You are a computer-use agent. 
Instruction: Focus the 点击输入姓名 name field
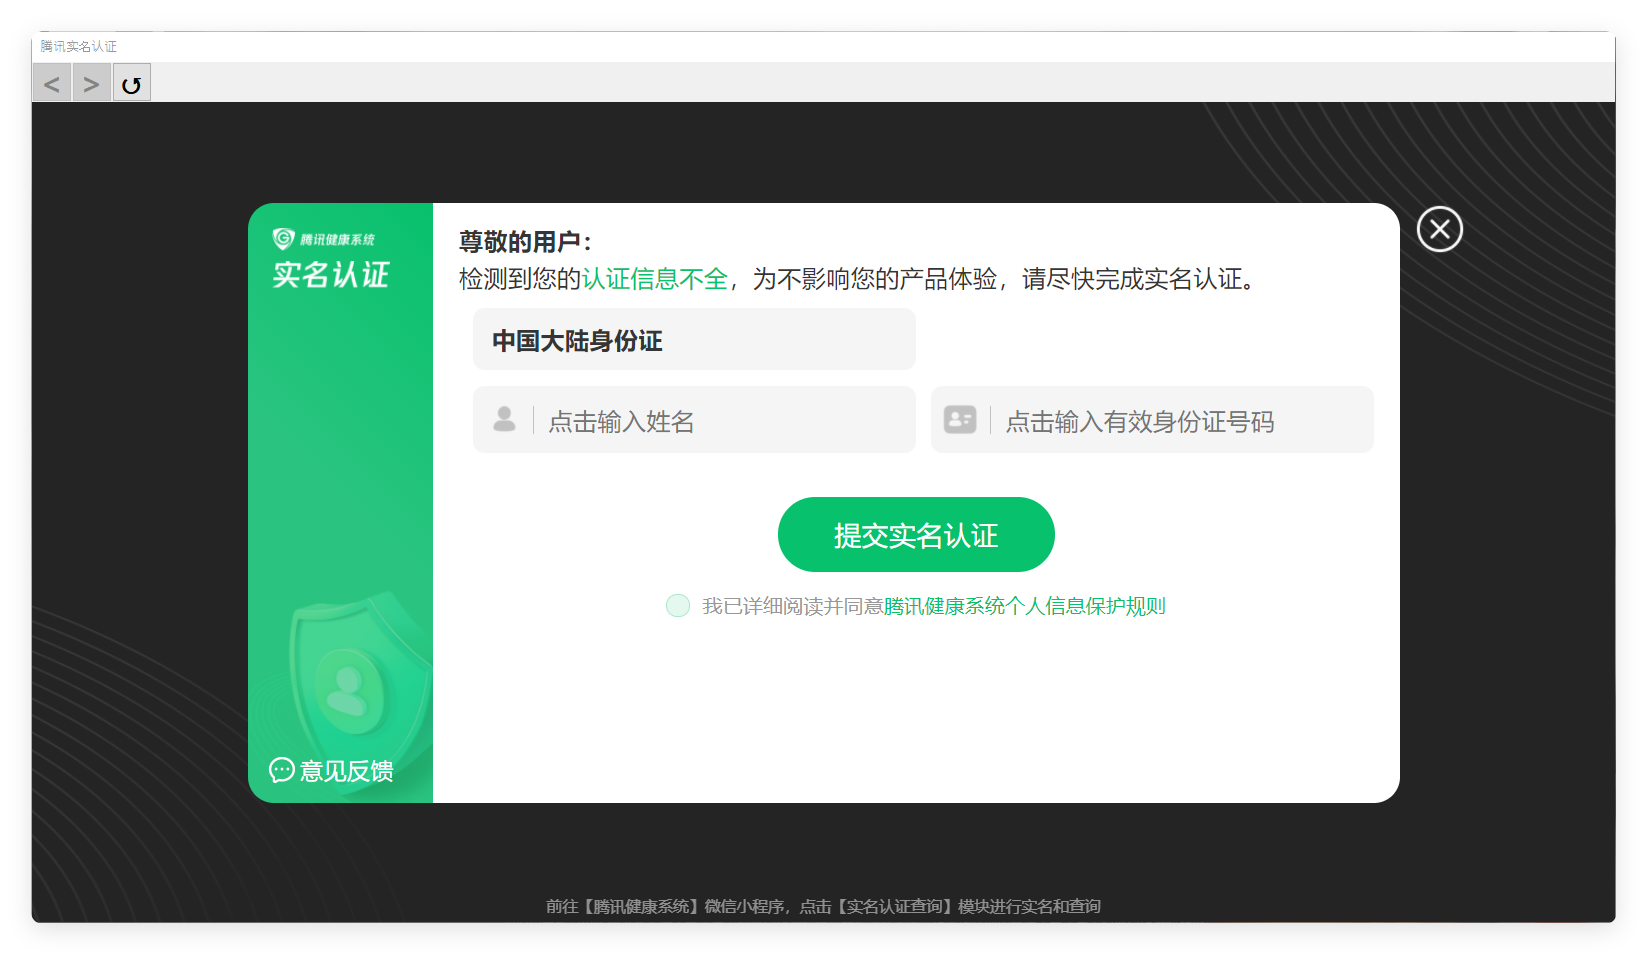(694, 420)
